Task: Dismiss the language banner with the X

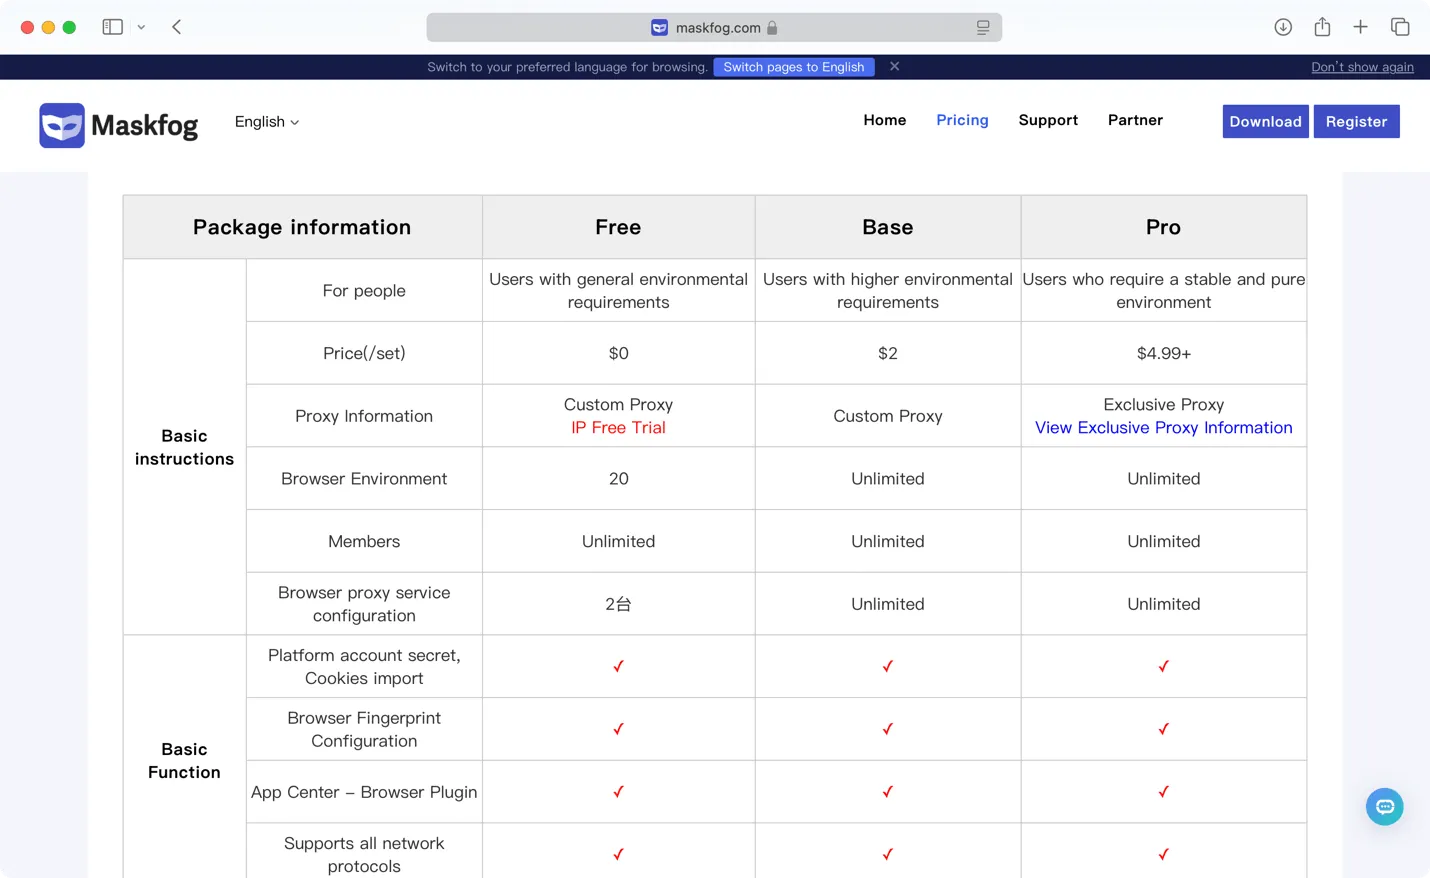Action: coord(894,66)
